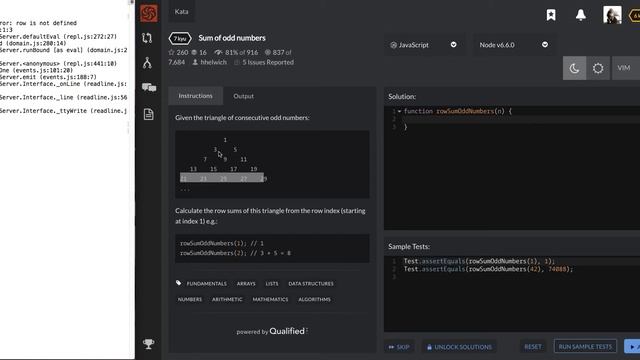Open the docs page sidebar icon
Image resolution: width=640 pixels, height=360 pixels.
(149, 114)
